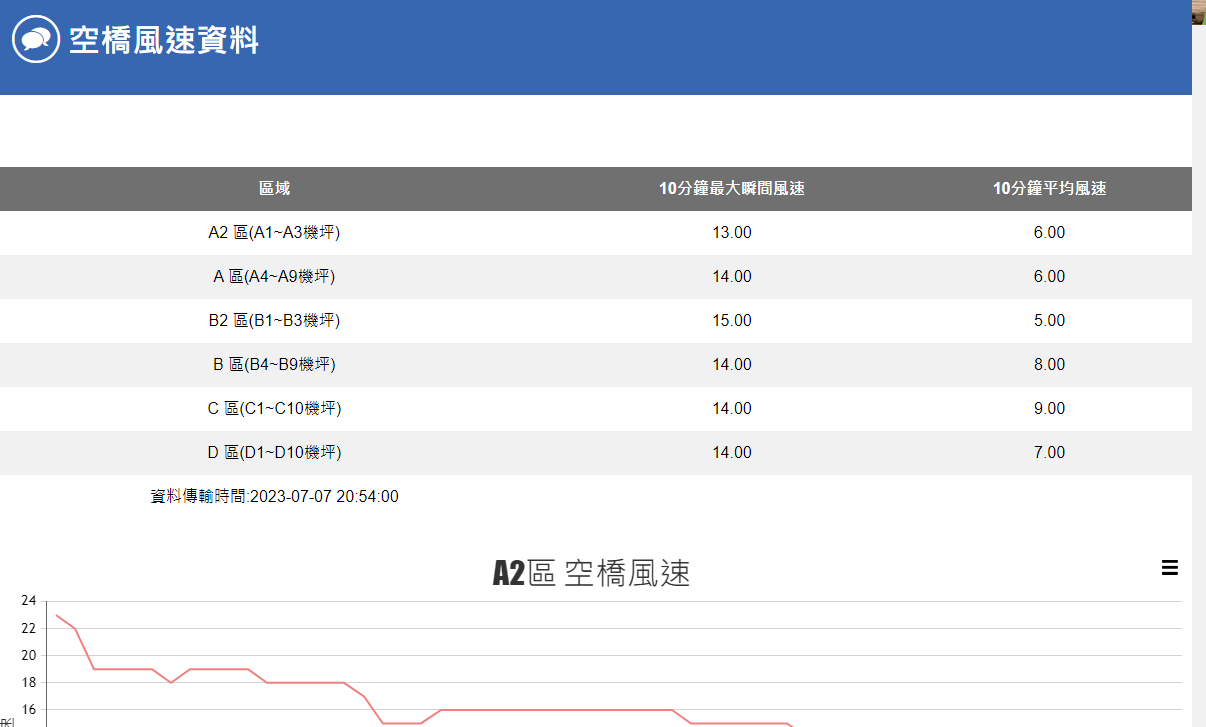Viewport: 1206px width, 727px height.
Task: Click the 6.00 average in A2 區 row
Action: click(1049, 233)
